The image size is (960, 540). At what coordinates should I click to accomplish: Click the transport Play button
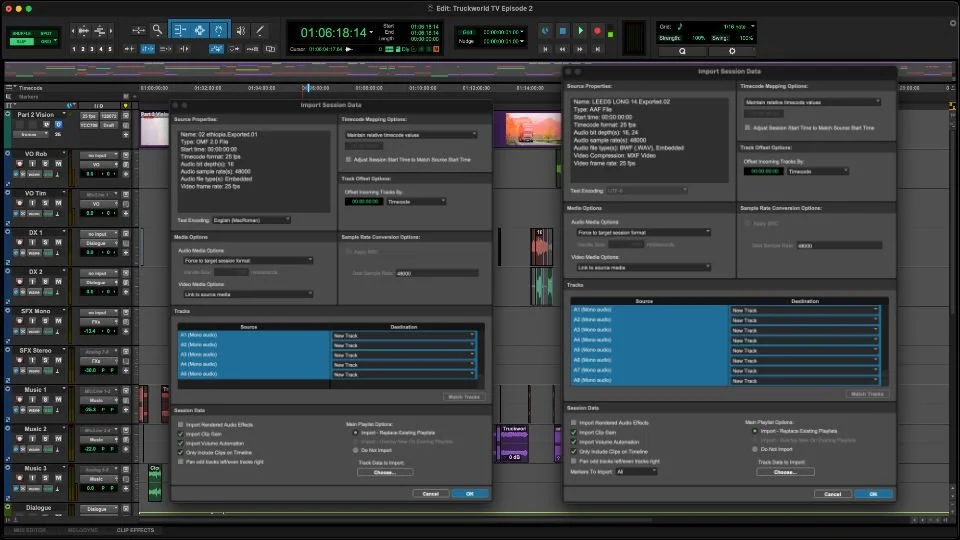pos(580,31)
